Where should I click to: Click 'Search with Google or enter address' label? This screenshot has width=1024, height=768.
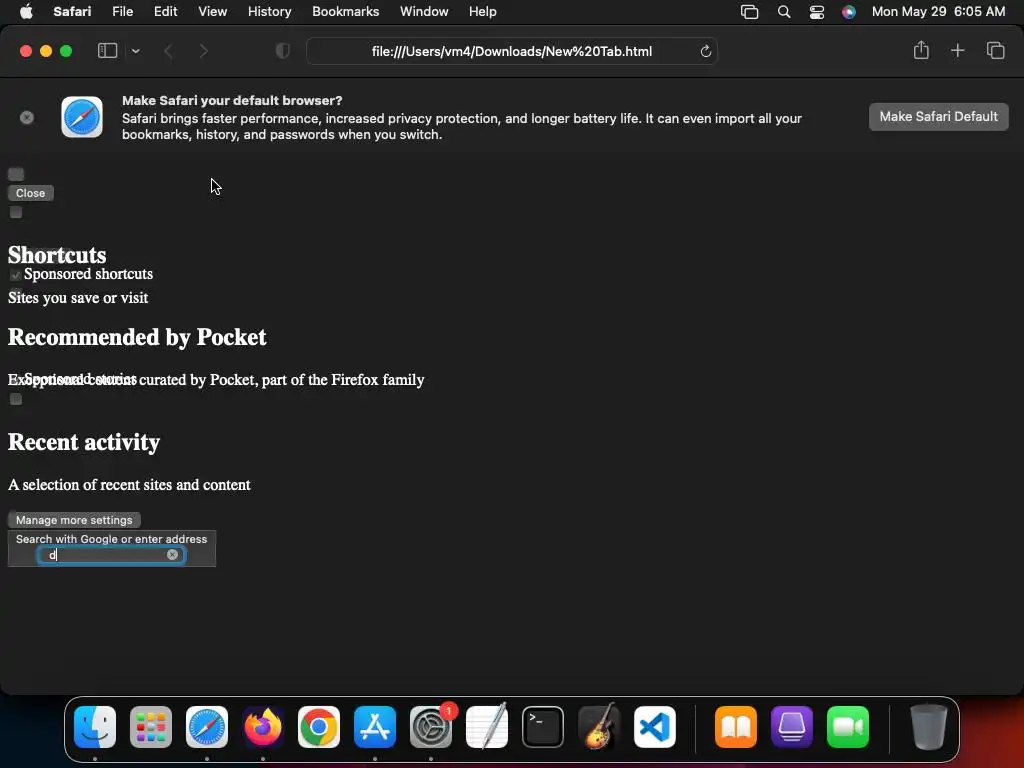click(111, 539)
